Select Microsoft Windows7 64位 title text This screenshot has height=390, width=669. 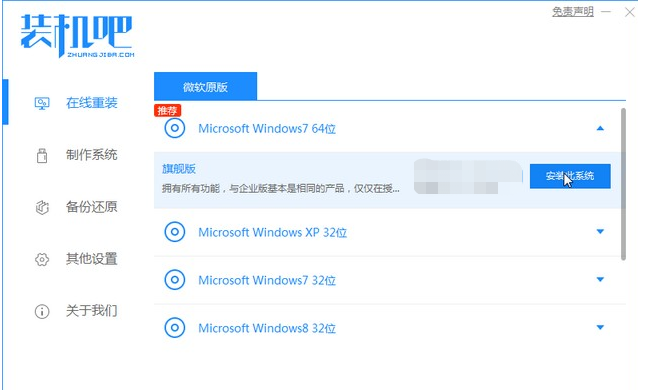(267, 128)
